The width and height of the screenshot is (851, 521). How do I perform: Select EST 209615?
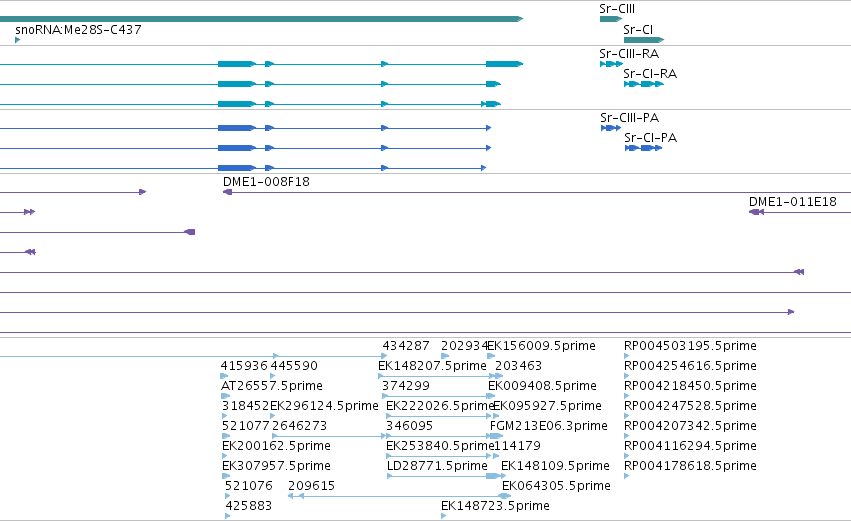point(312,486)
